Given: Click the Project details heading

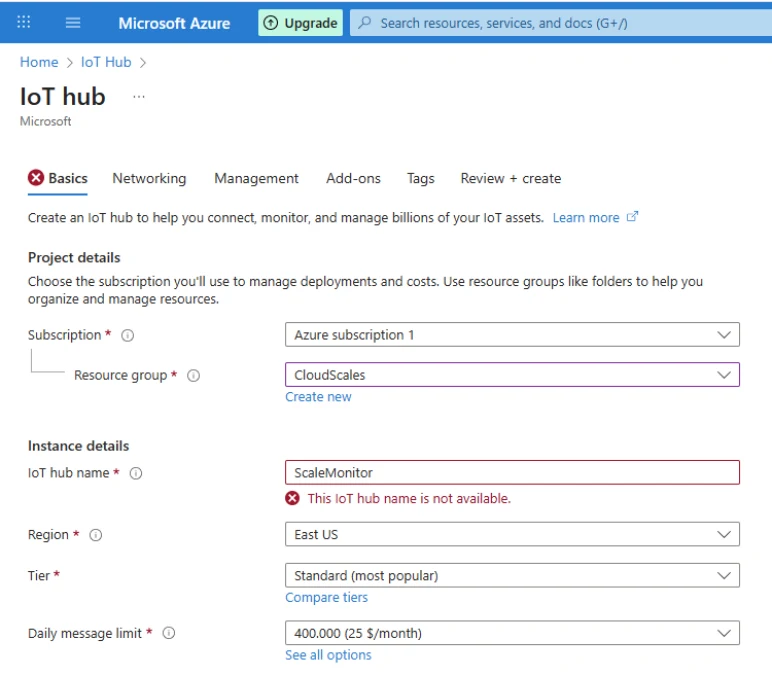Looking at the screenshot, I should (74, 258).
